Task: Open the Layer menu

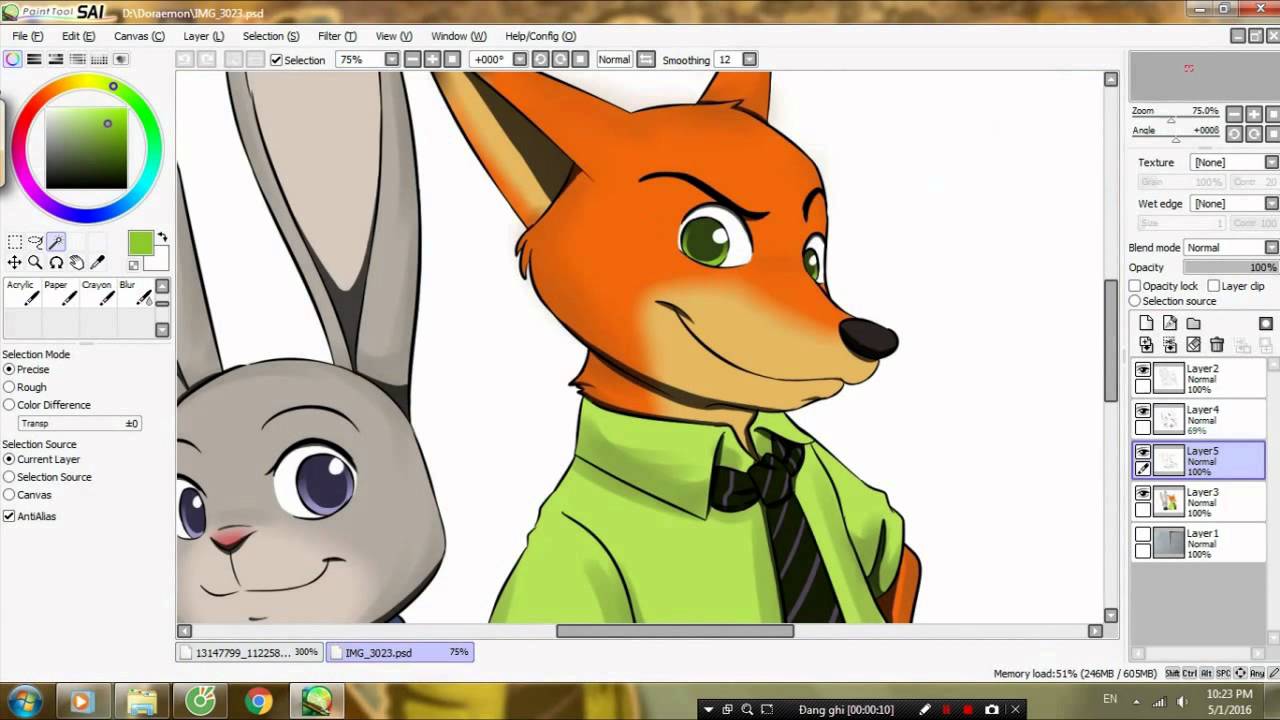Action: (203, 36)
